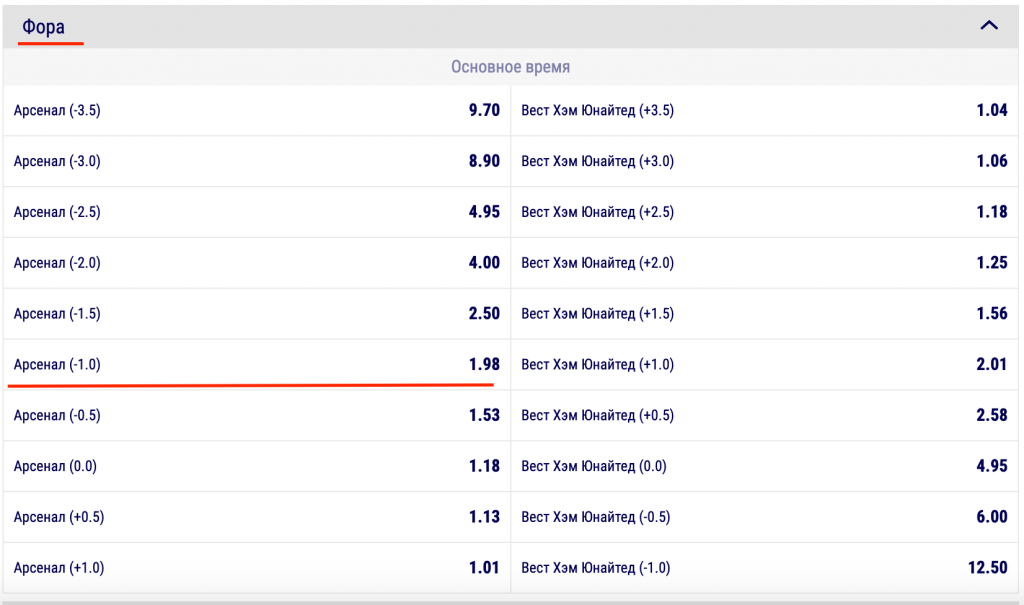
Task: Select Арсенал (-3.0) bet at 8.90
Action: coord(257,161)
